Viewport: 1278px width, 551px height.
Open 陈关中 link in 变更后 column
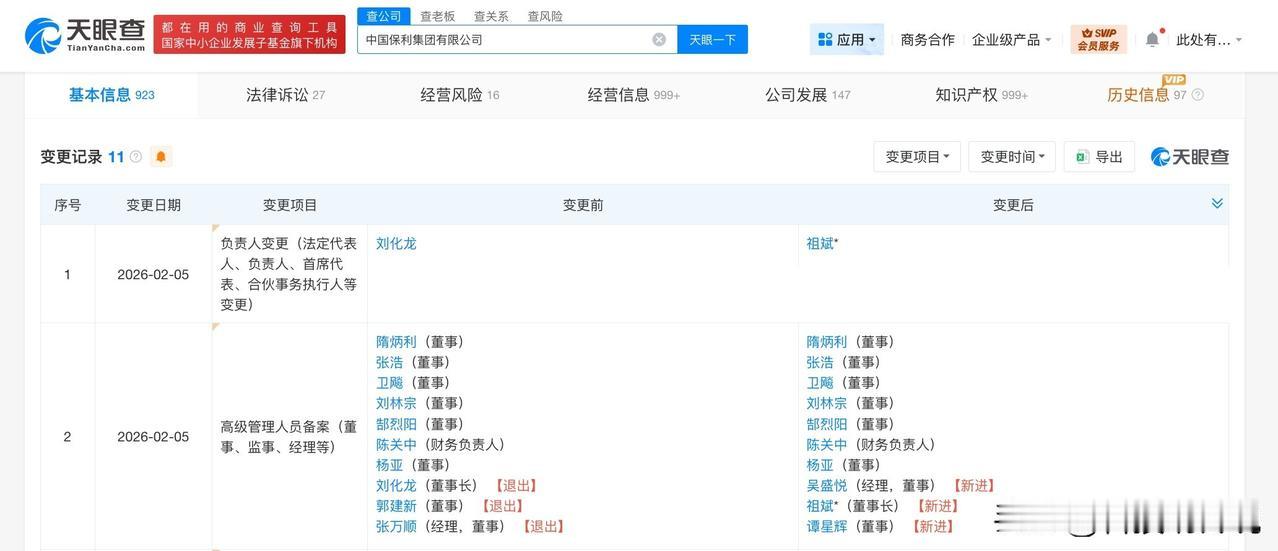827,444
